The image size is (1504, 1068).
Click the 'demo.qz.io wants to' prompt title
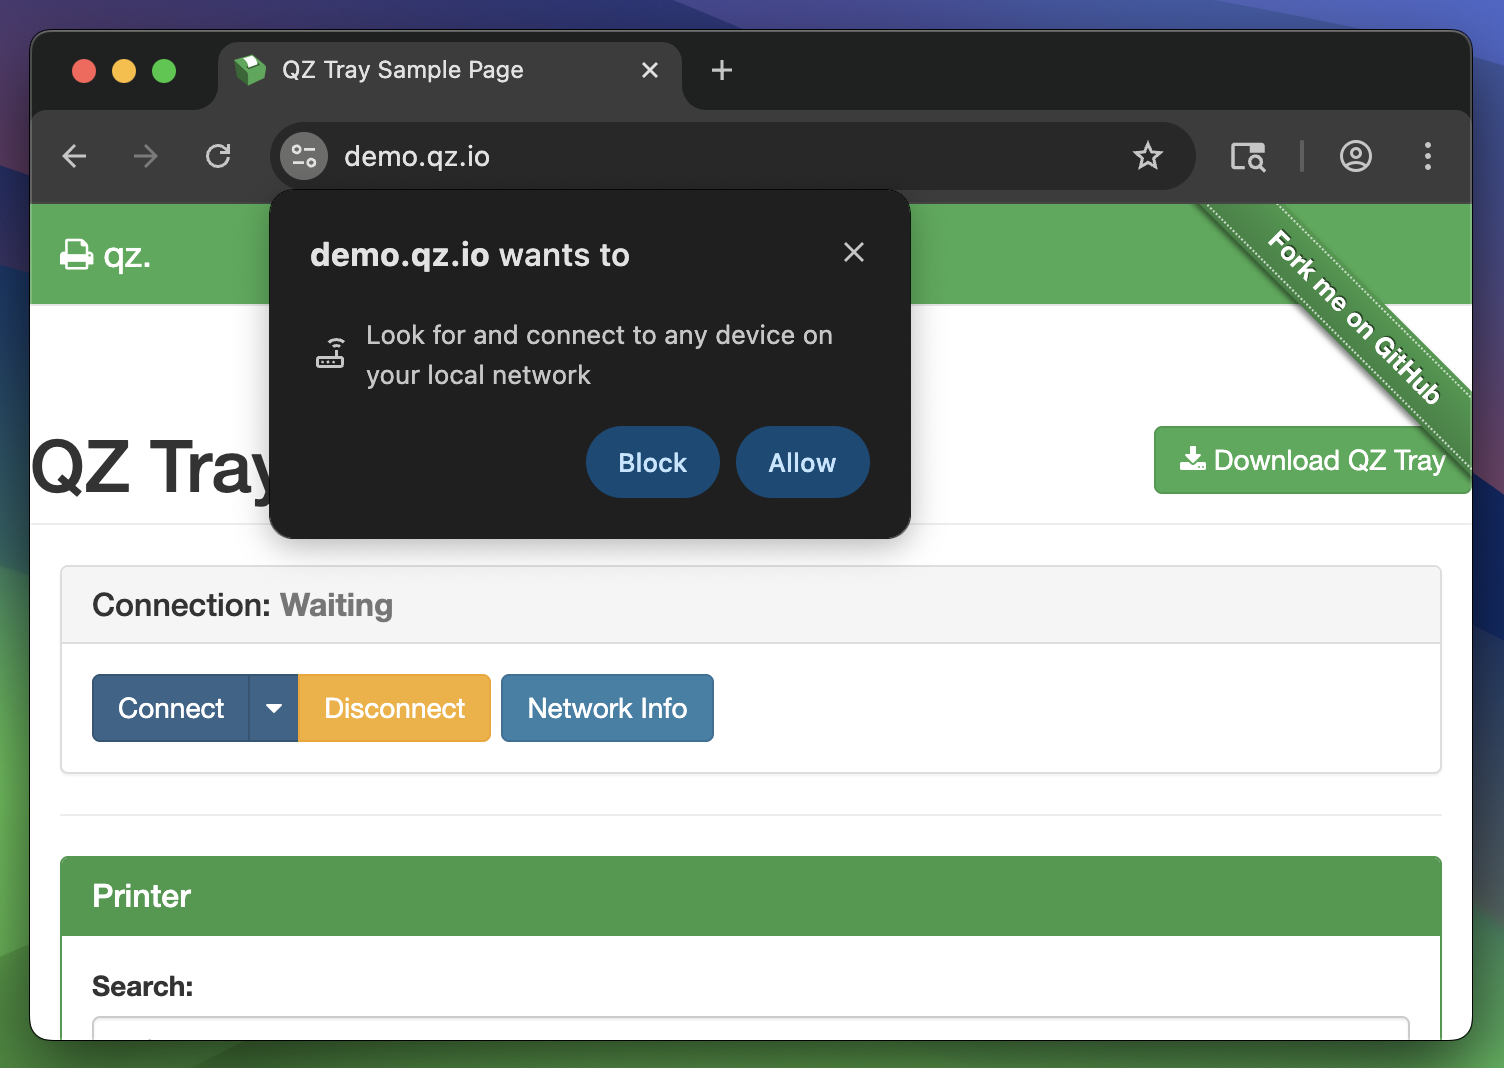click(x=470, y=255)
